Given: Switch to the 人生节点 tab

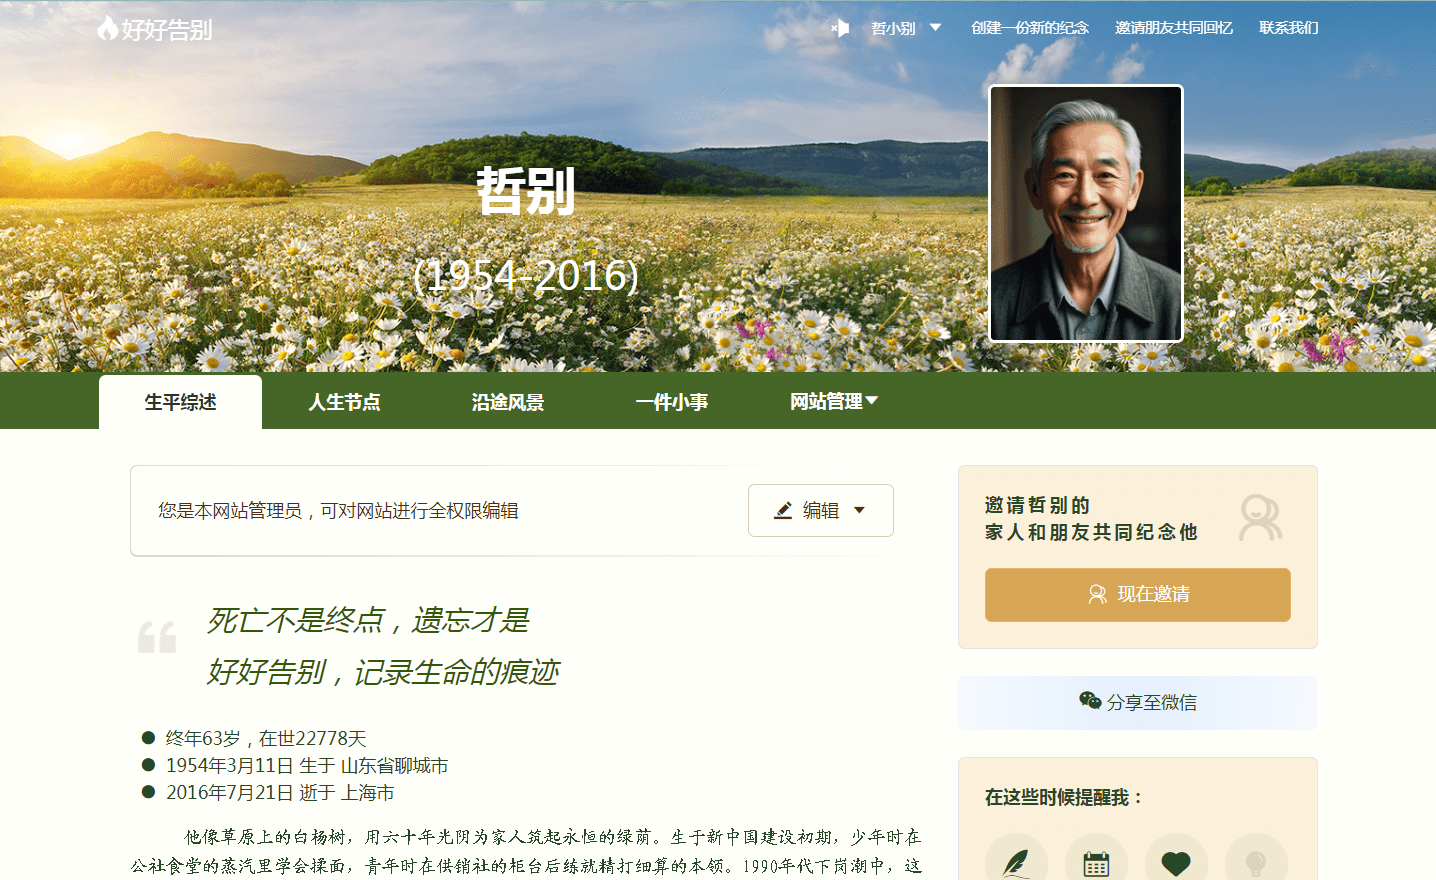Looking at the screenshot, I should pyautogui.click(x=344, y=402).
